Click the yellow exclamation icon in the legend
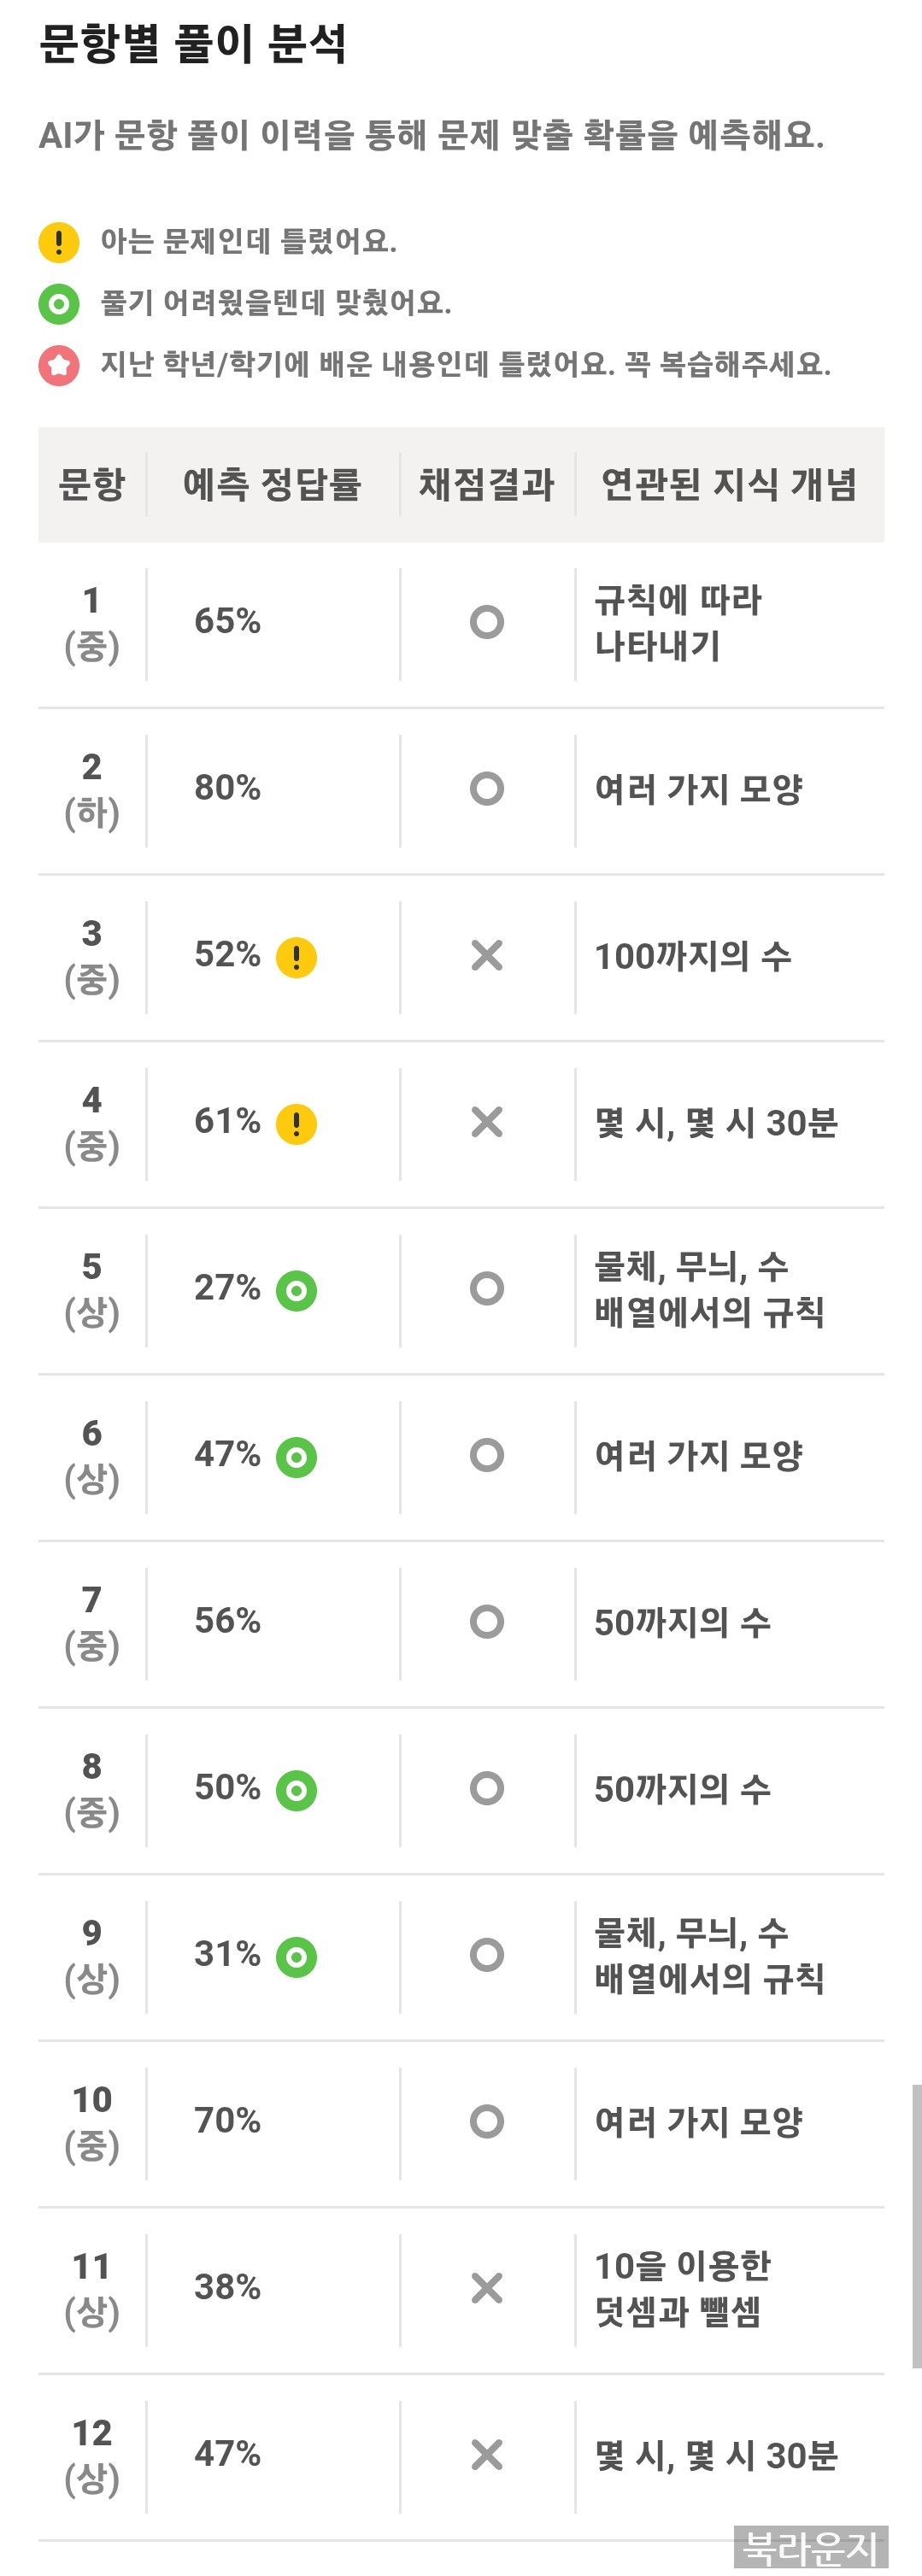922x2576 pixels. (59, 242)
